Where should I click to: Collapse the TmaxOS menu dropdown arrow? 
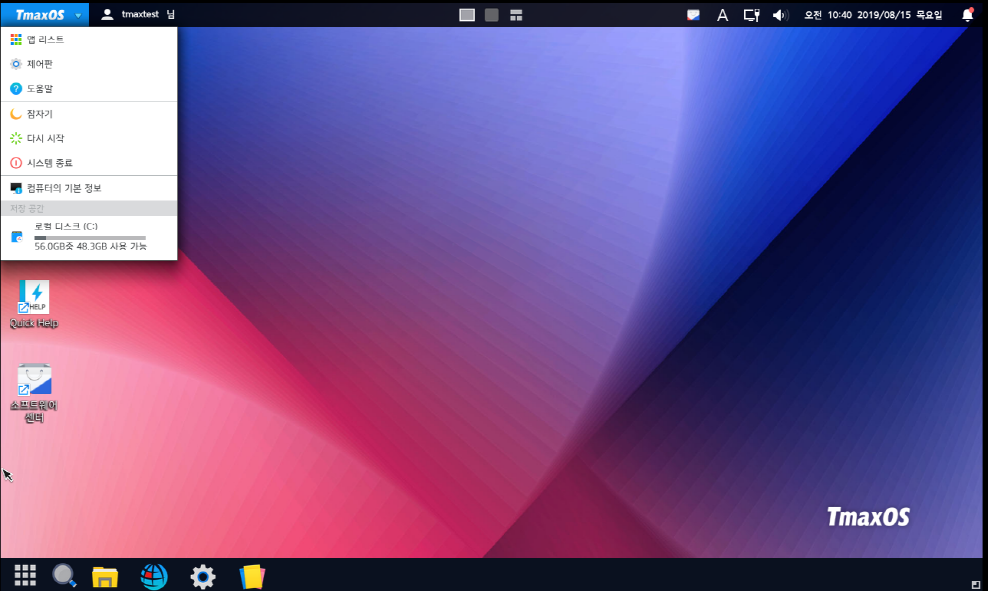(78, 15)
